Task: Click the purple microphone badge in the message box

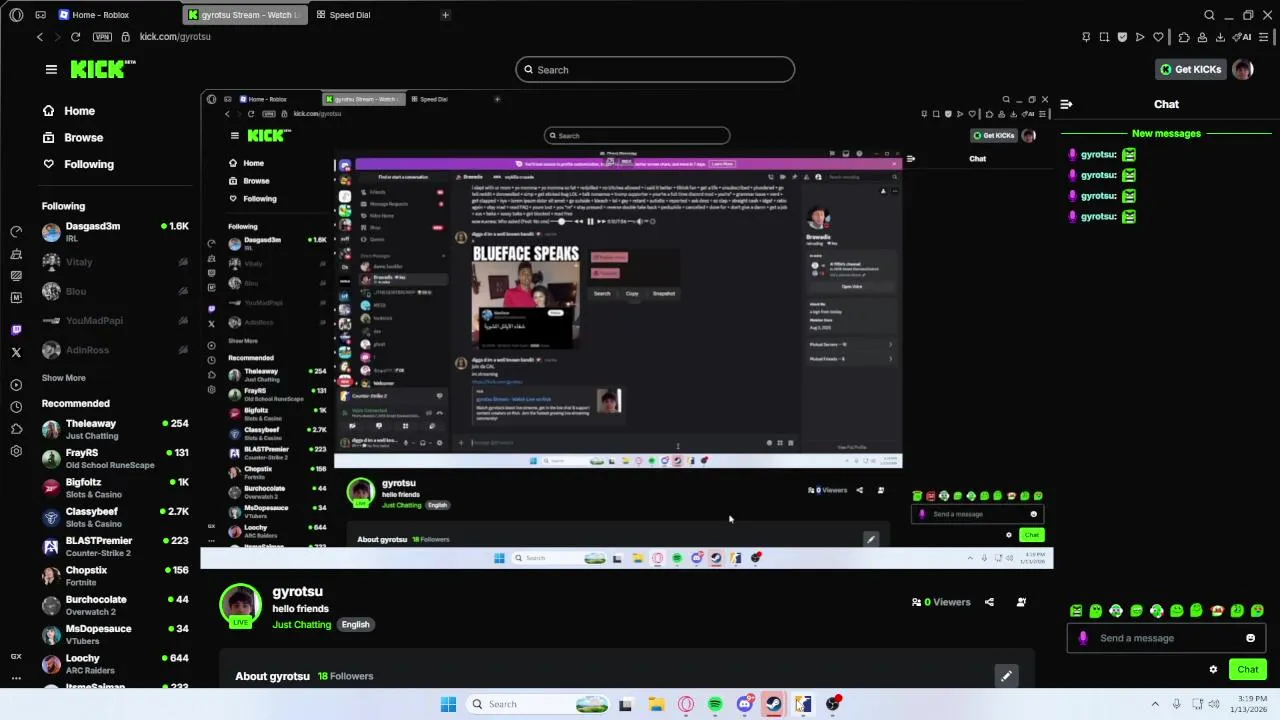Action: (x=1083, y=638)
